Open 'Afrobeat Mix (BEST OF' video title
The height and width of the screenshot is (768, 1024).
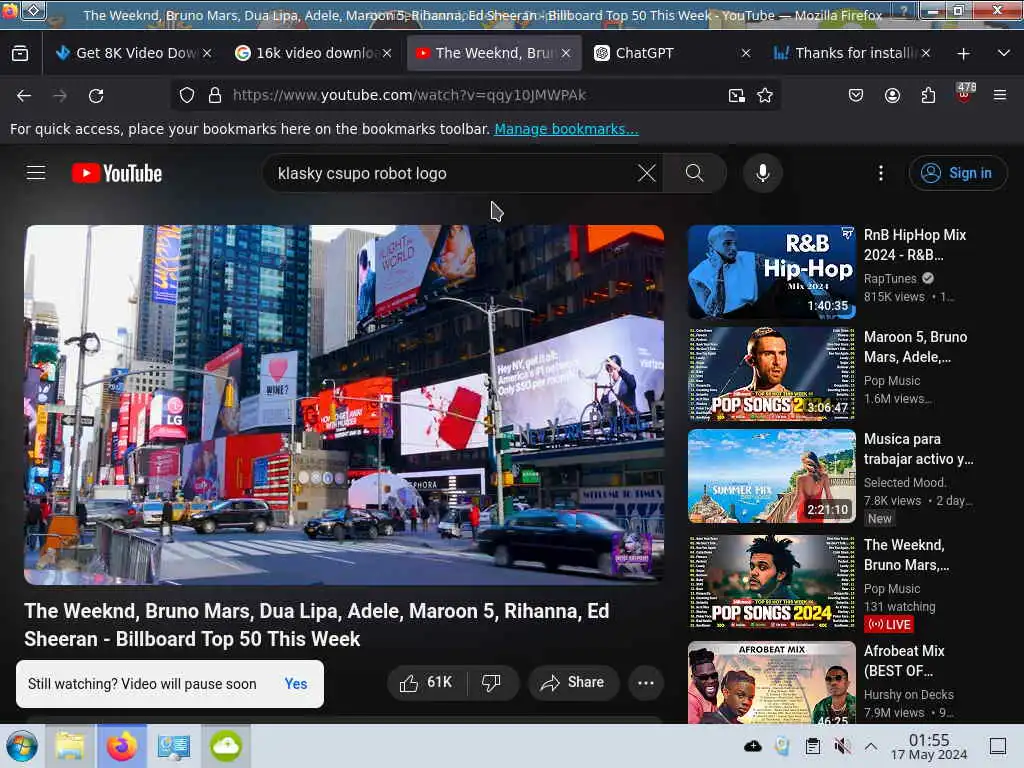click(904, 661)
